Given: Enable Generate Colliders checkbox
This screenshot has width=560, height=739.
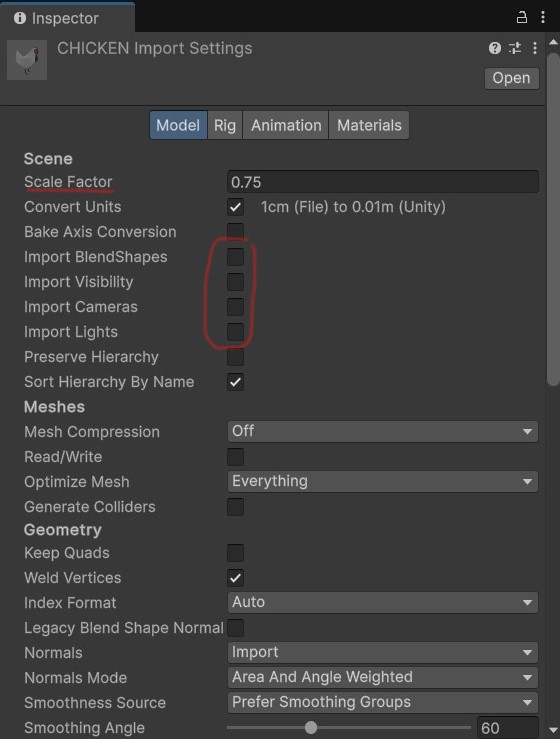Looking at the screenshot, I should pos(235,507).
